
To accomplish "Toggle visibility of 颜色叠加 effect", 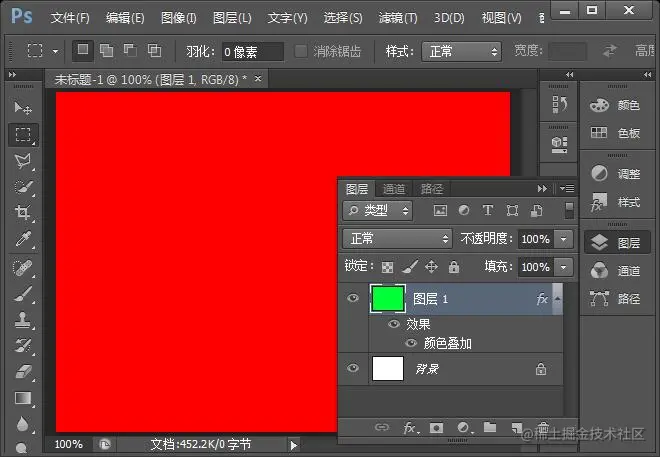I will [410, 343].
